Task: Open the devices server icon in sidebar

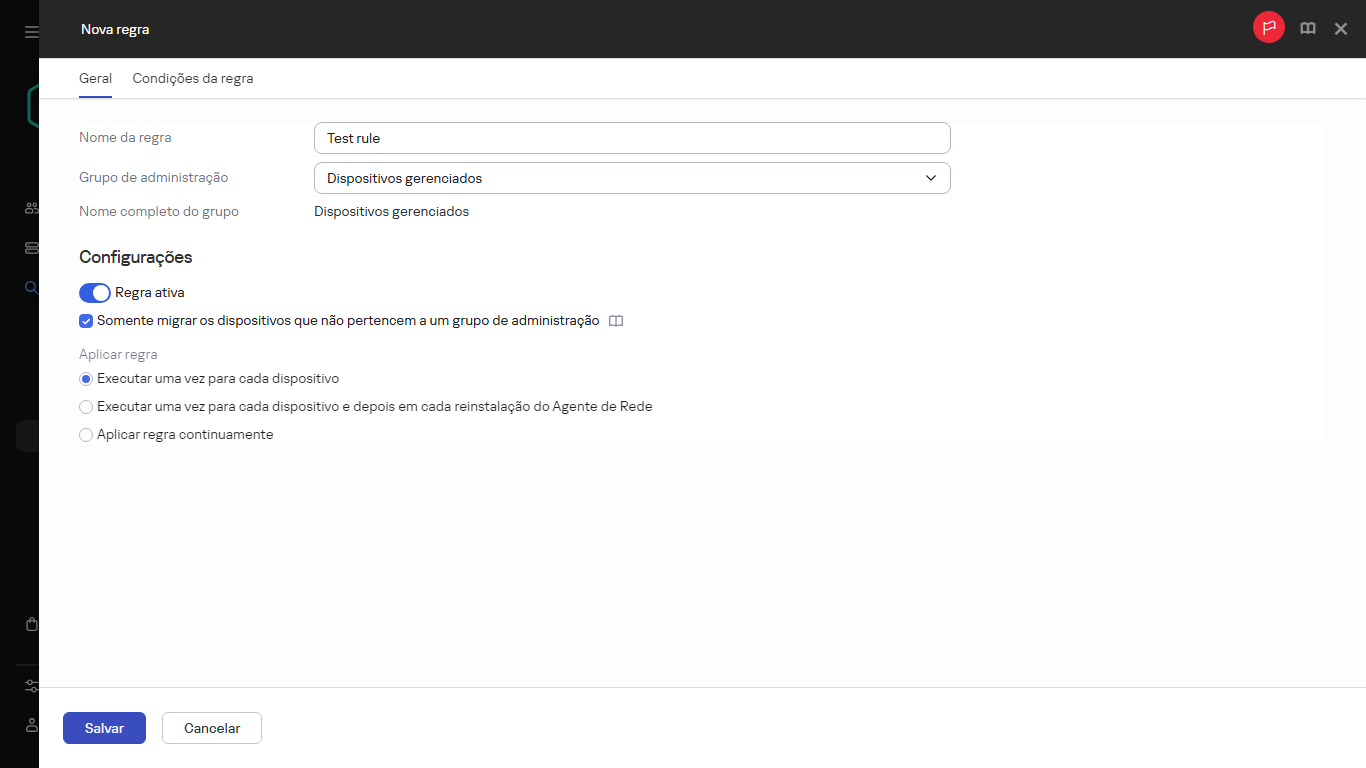Action: pos(31,248)
